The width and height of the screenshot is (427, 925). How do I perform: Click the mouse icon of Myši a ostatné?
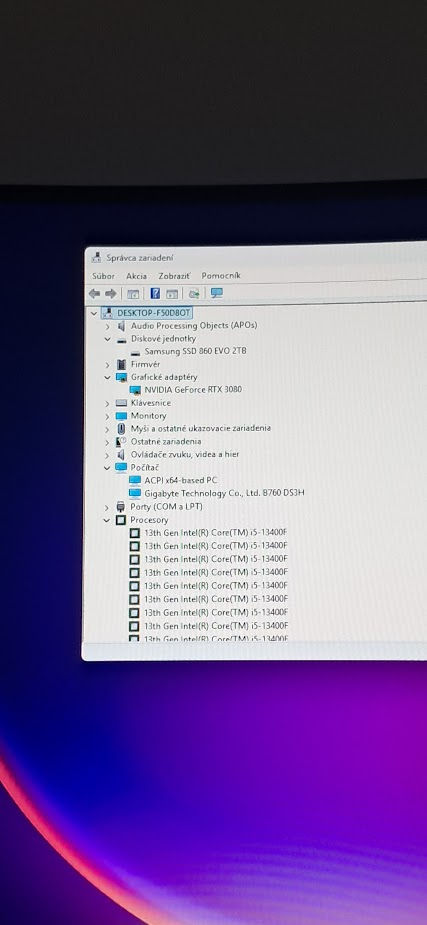click(121, 429)
